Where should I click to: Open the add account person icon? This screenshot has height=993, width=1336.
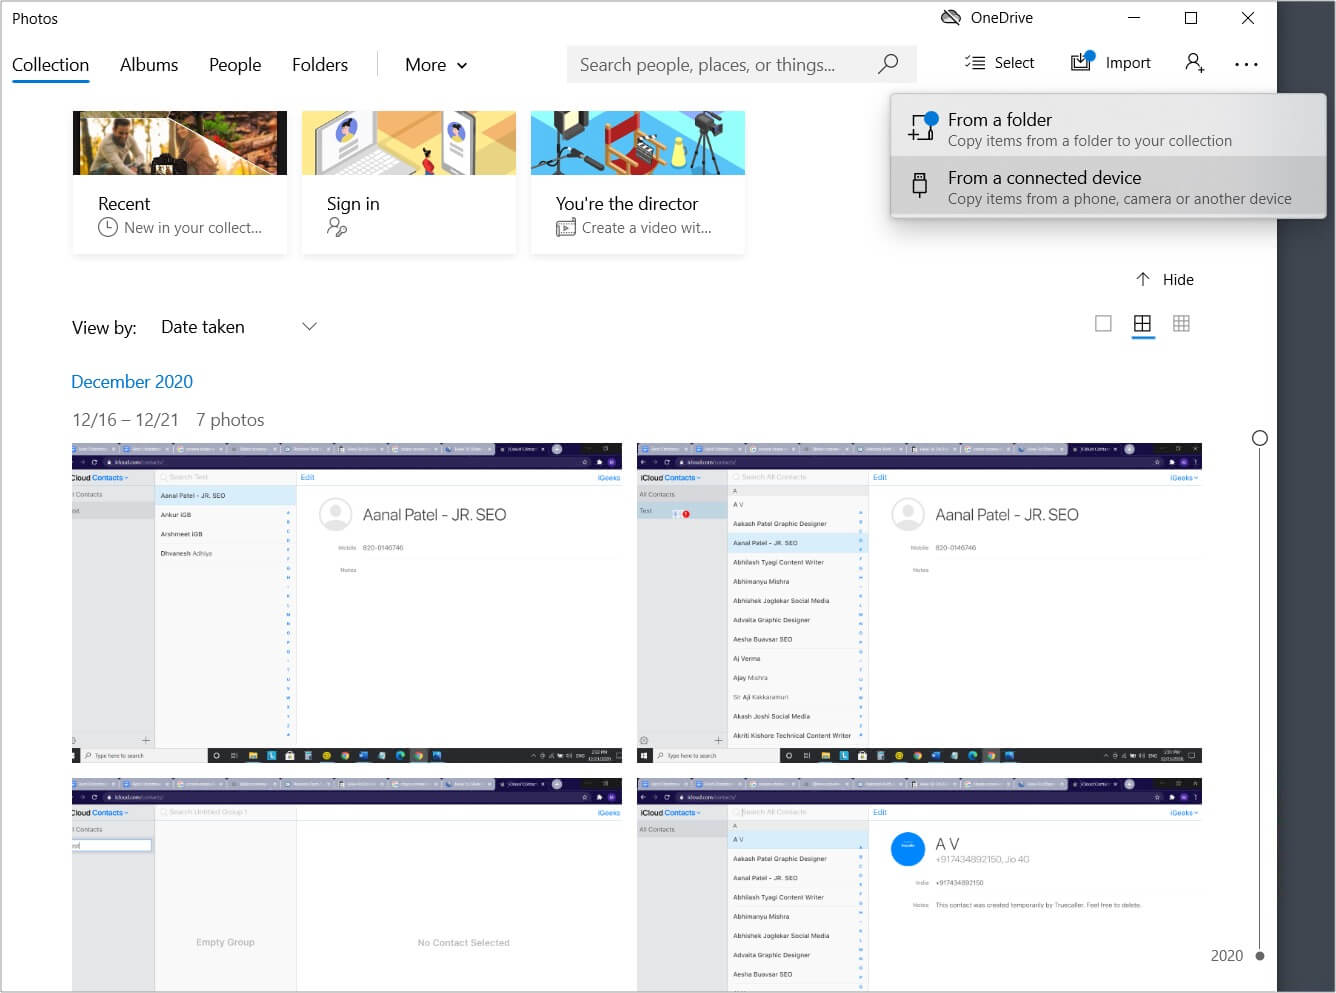1194,63
